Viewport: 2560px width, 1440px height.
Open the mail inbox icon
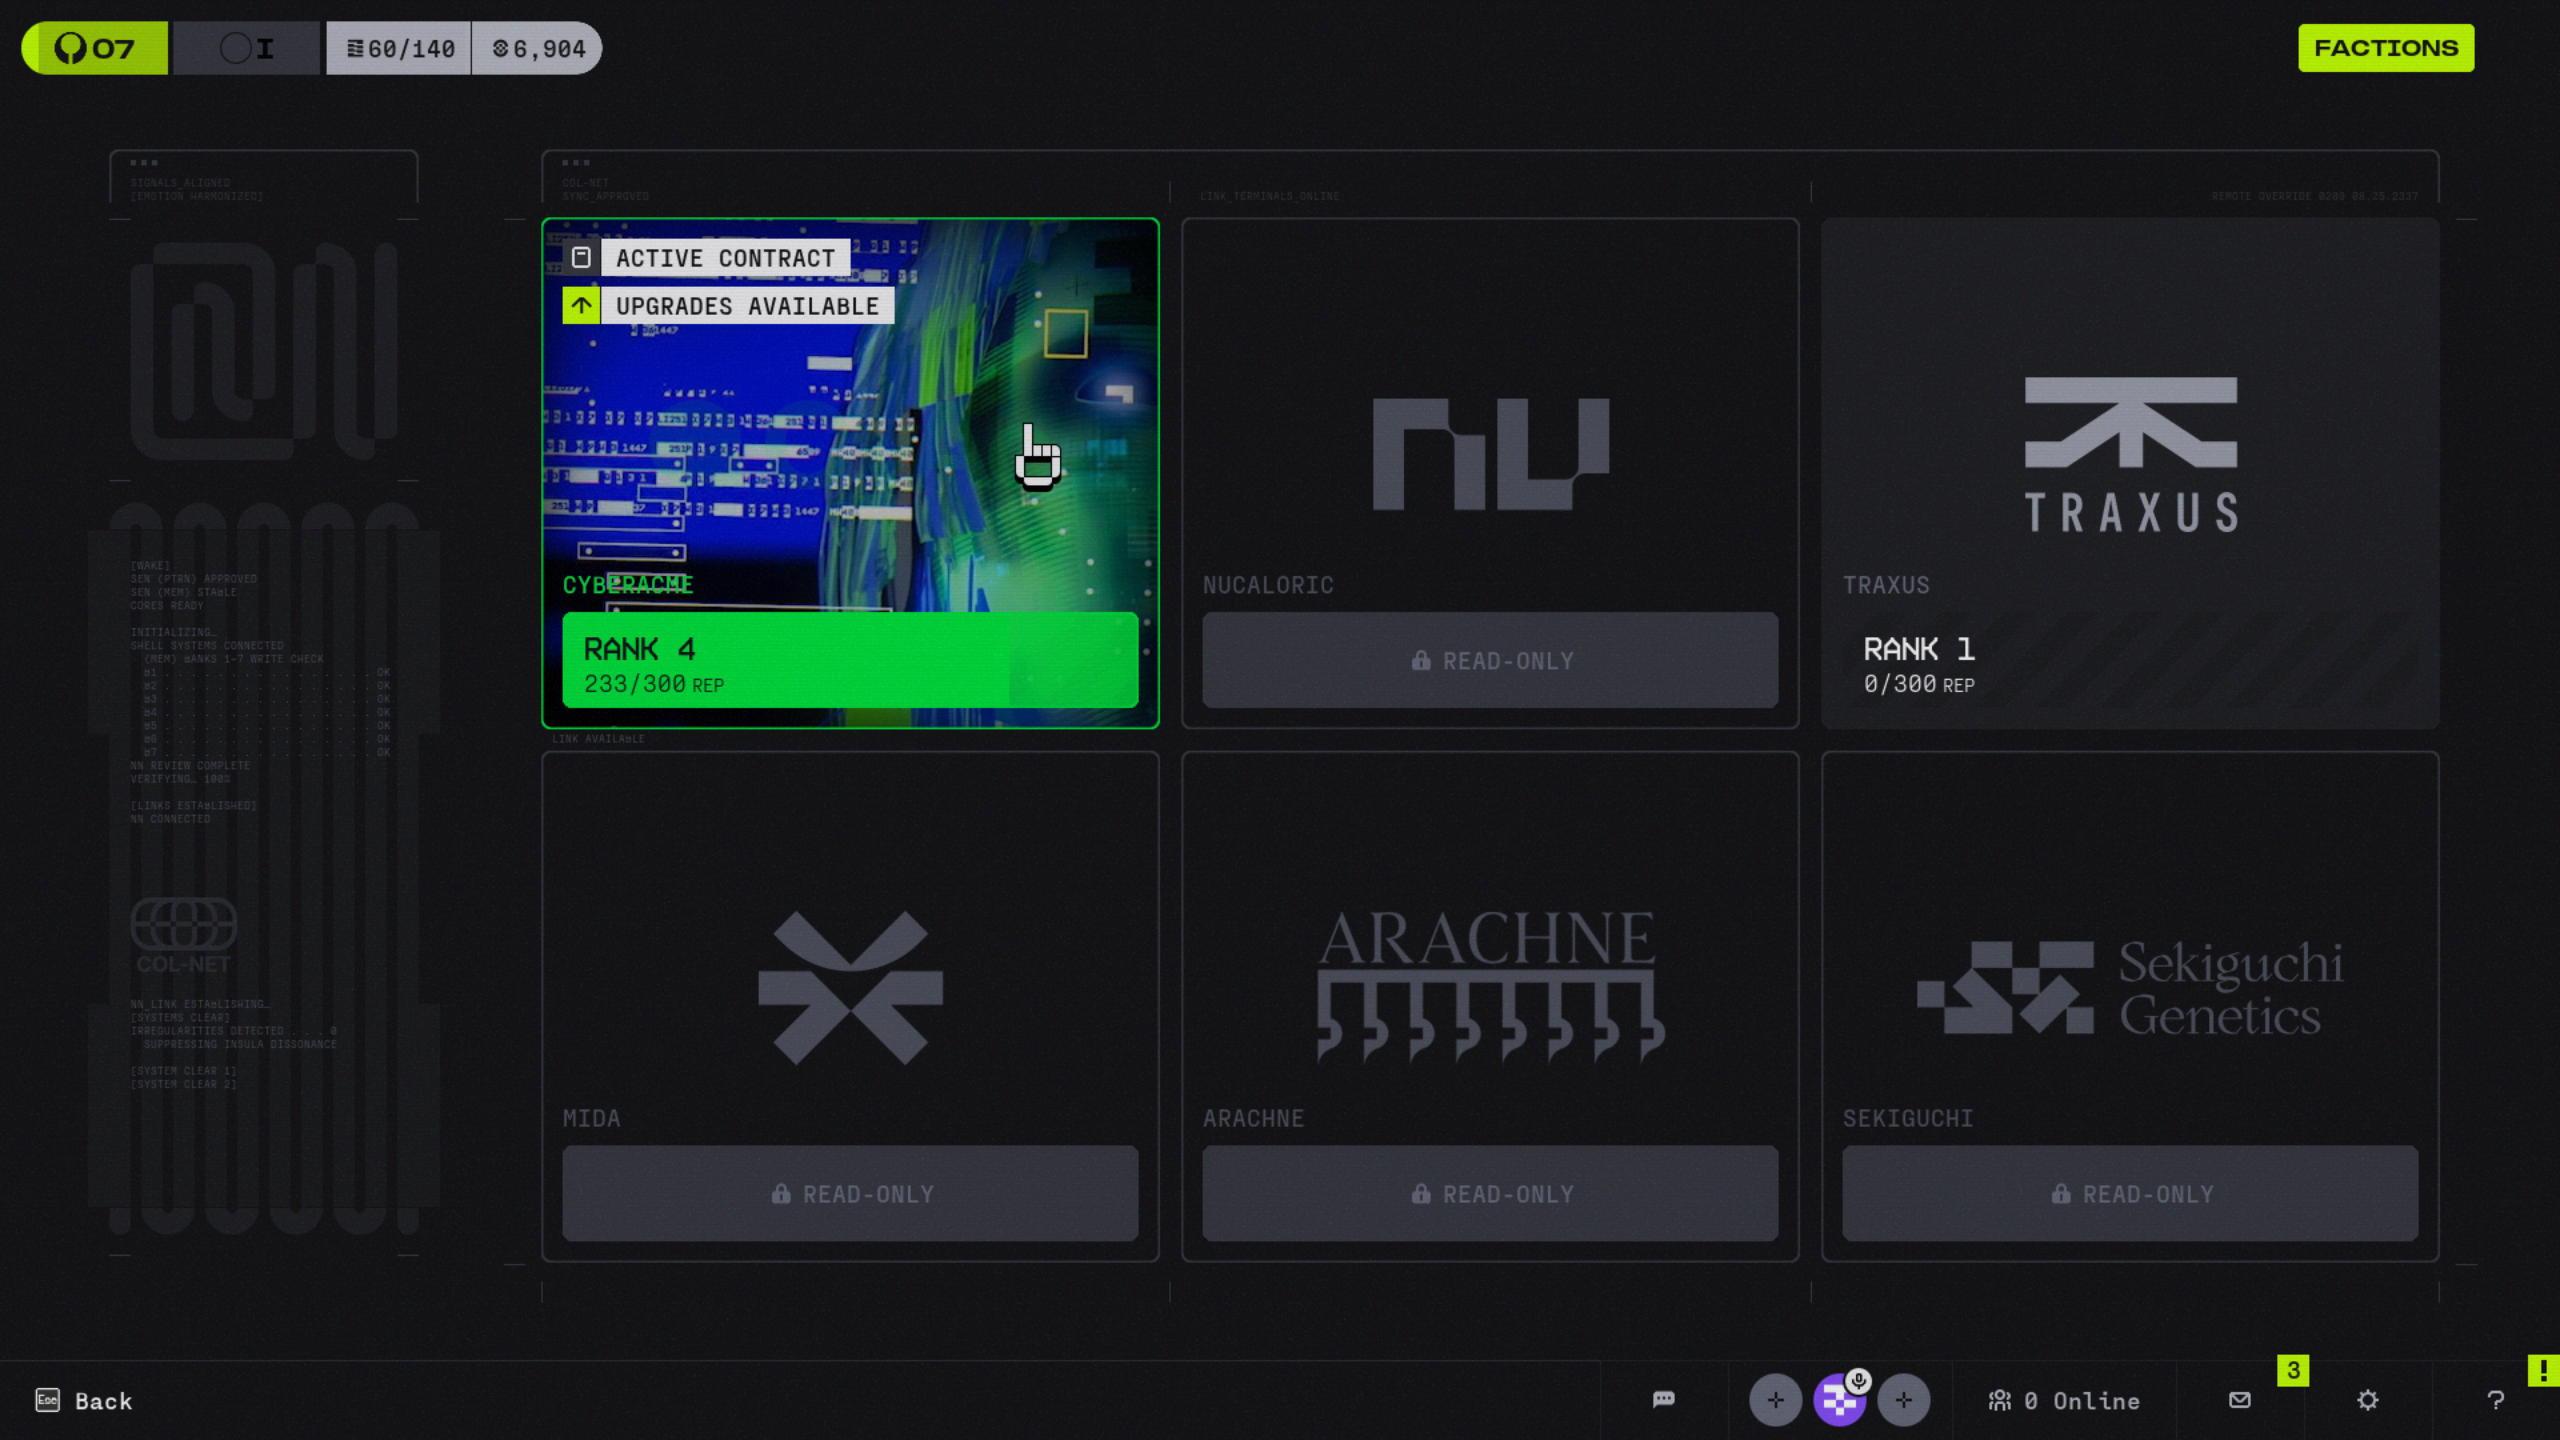pyautogui.click(x=2240, y=1399)
